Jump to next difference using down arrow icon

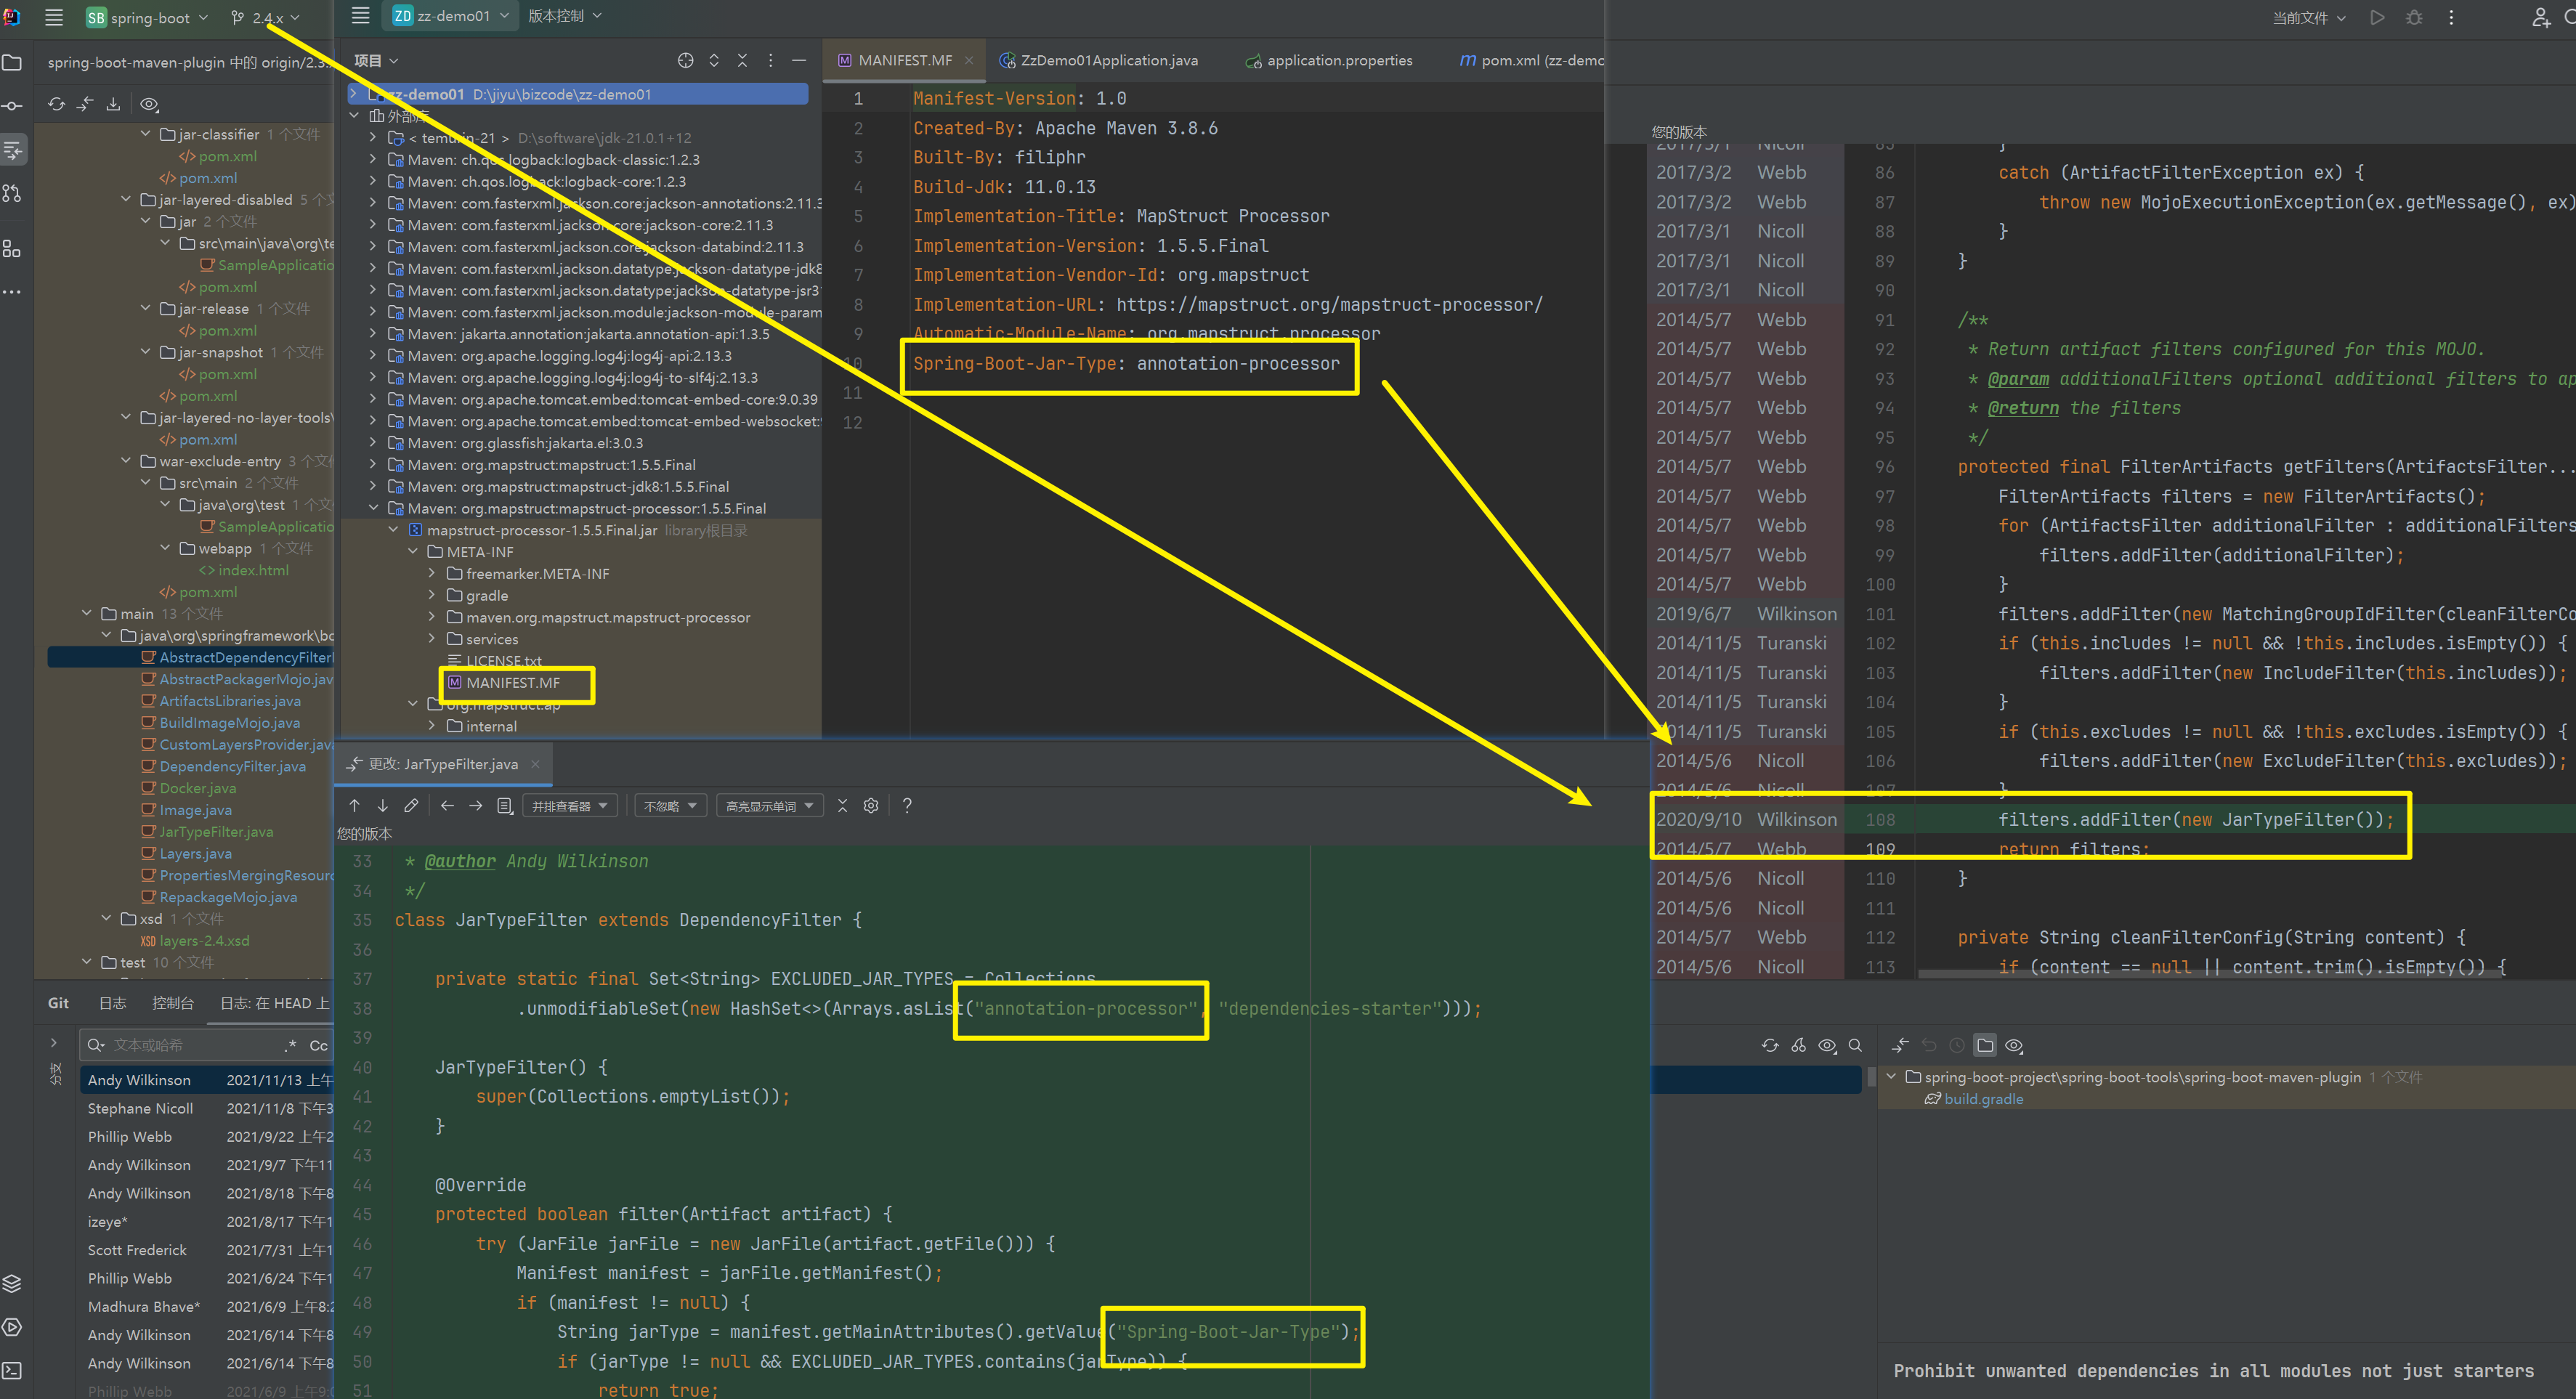(x=383, y=805)
